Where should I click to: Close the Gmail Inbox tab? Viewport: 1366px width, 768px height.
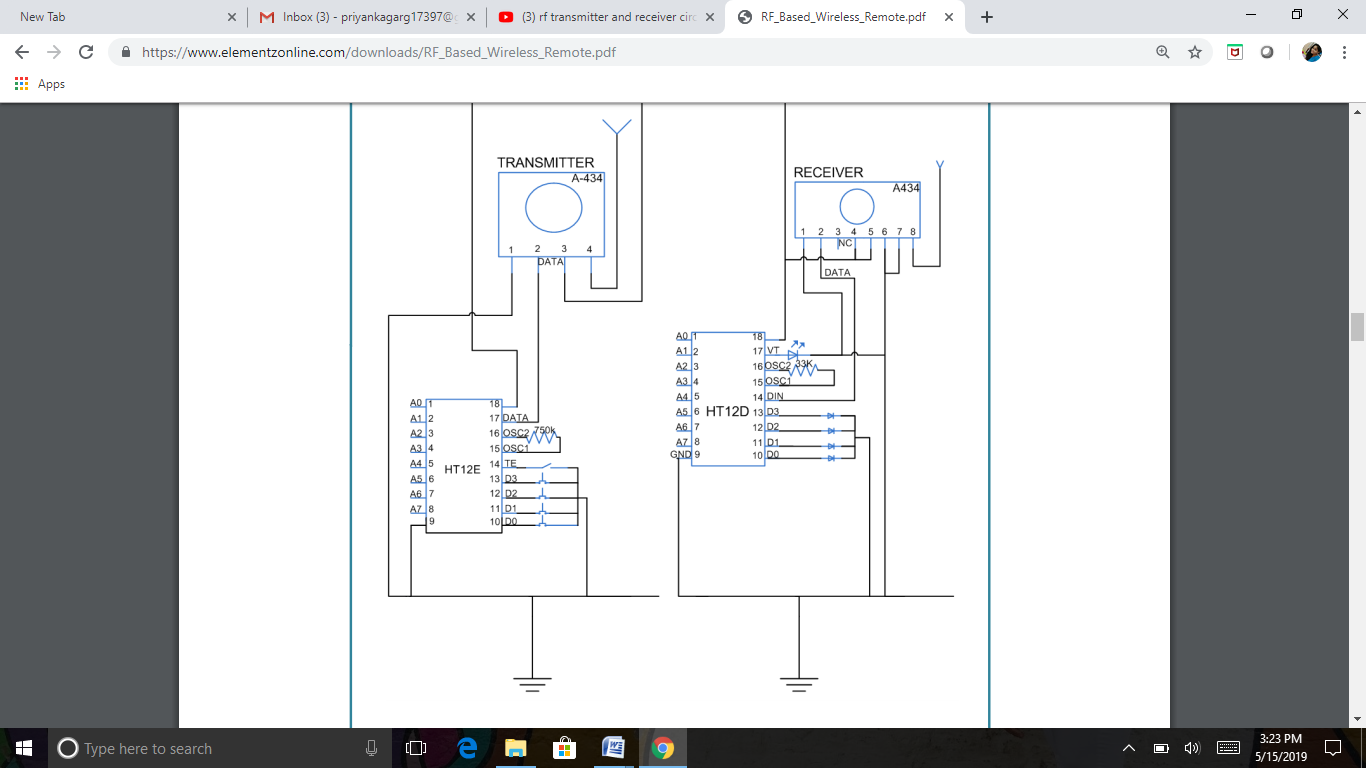point(471,17)
